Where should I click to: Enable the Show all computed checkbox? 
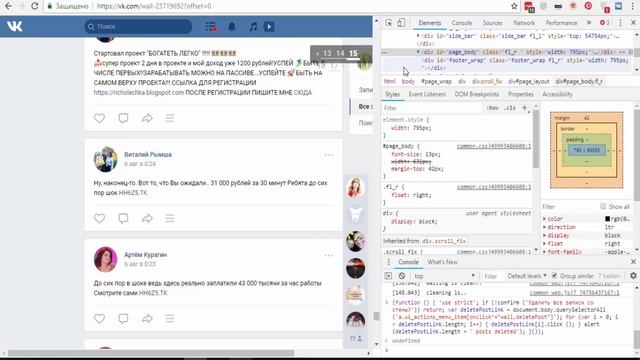click(603, 207)
